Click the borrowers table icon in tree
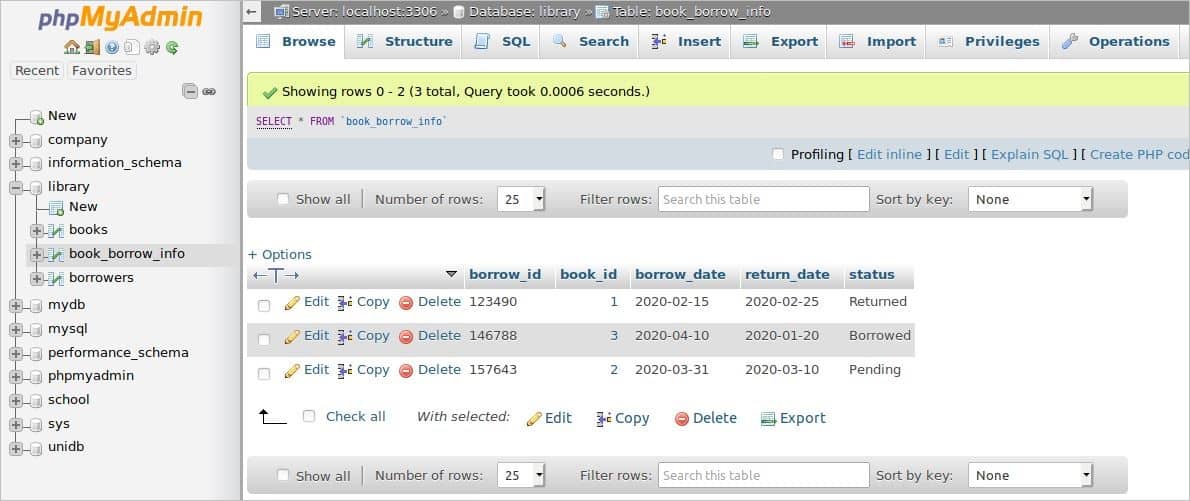The image size is (1190, 501). point(56,278)
